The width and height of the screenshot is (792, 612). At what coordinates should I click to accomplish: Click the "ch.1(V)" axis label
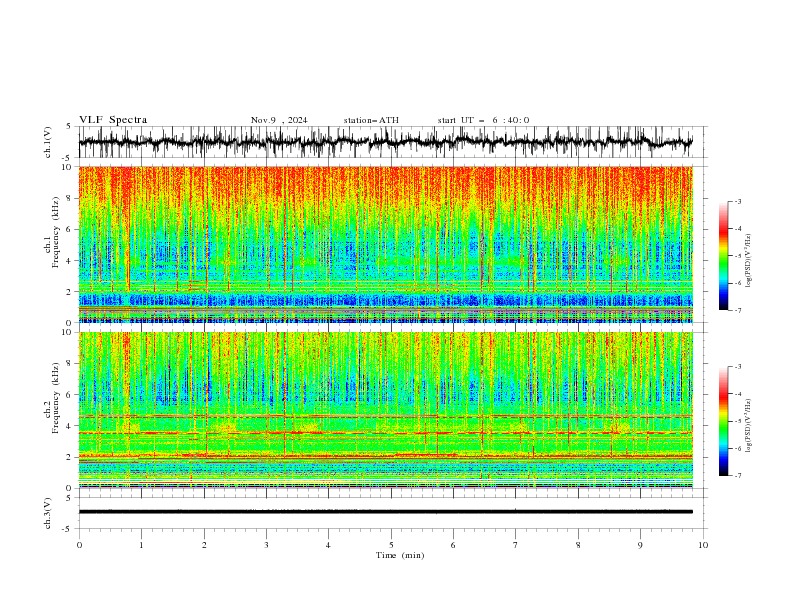coord(48,142)
